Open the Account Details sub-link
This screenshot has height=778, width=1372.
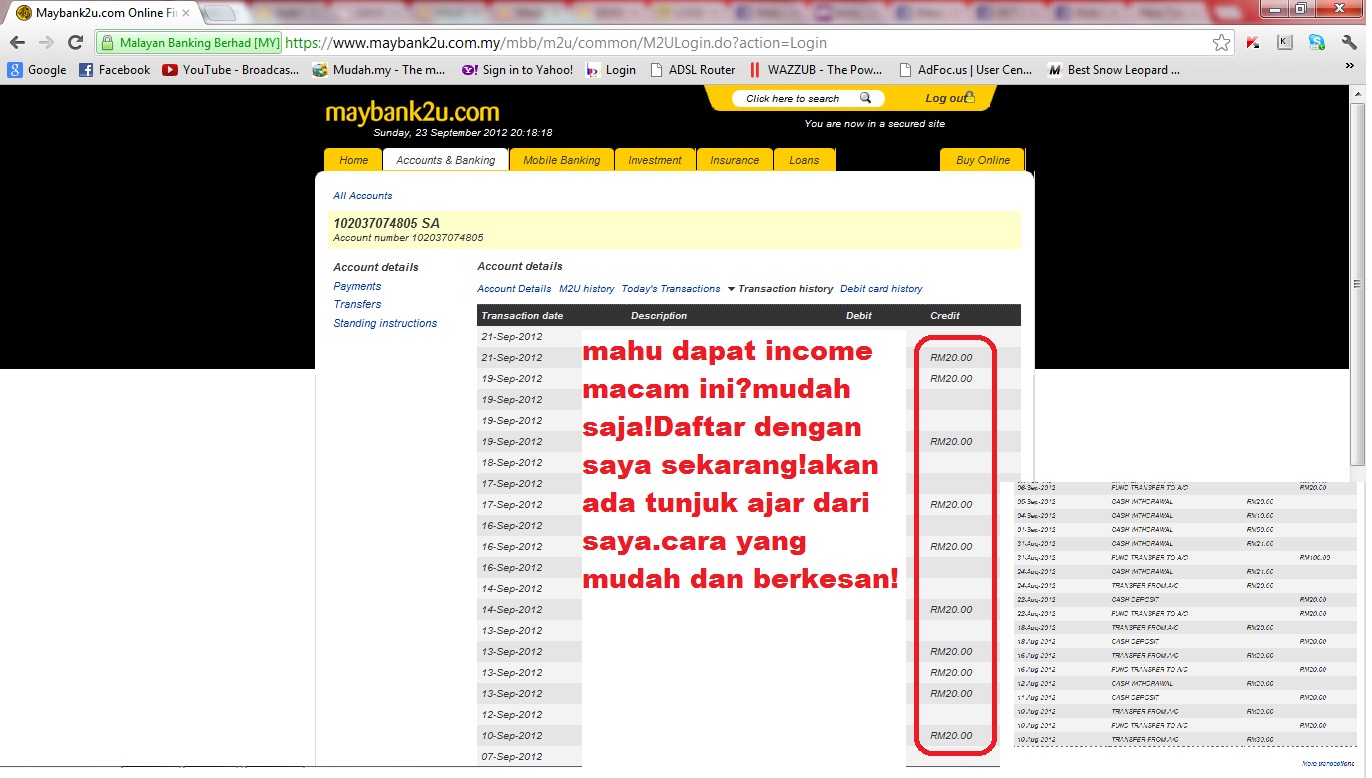click(514, 289)
